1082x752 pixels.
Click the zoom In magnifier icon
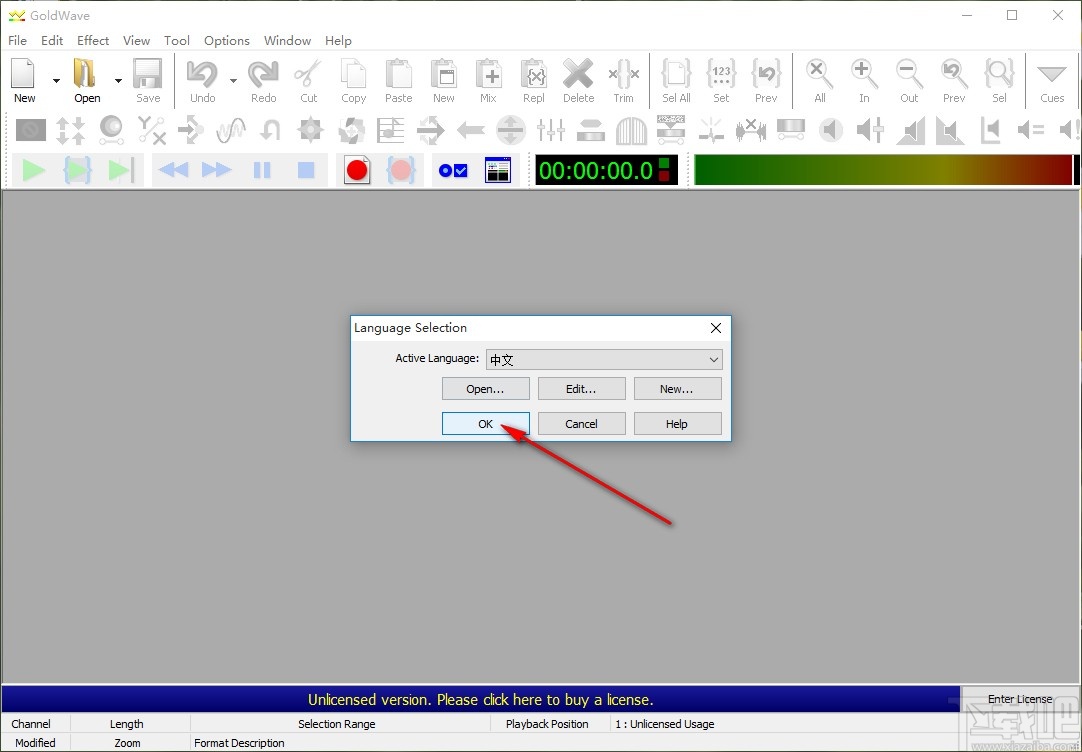(x=864, y=73)
